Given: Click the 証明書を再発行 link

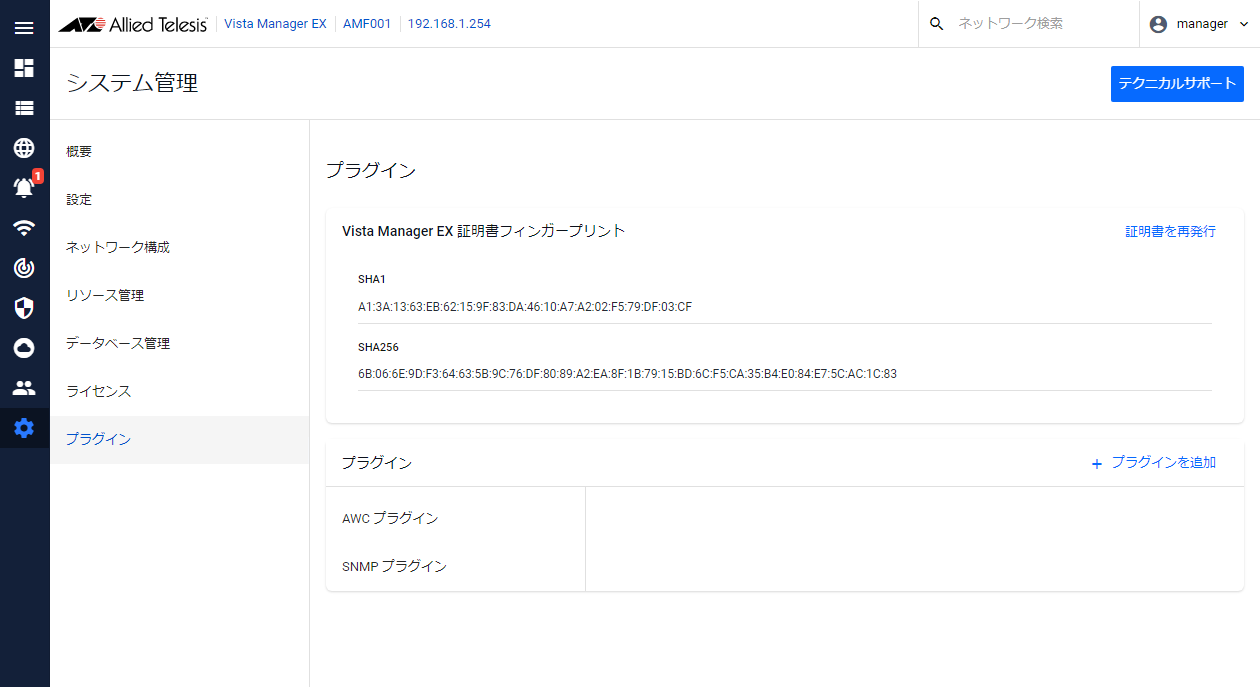Looking at the screenshot, I should [1170, 231].
